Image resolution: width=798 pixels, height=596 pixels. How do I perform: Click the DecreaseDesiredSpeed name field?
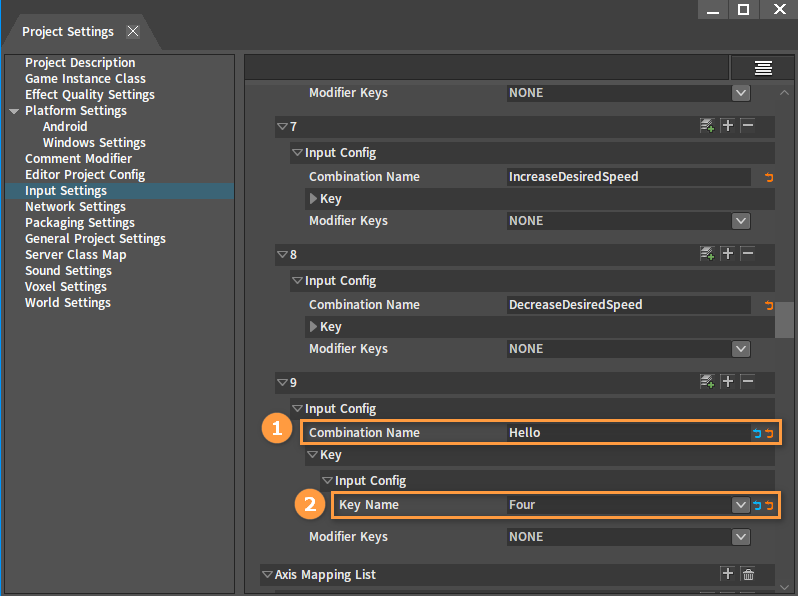tap(629, 304)
